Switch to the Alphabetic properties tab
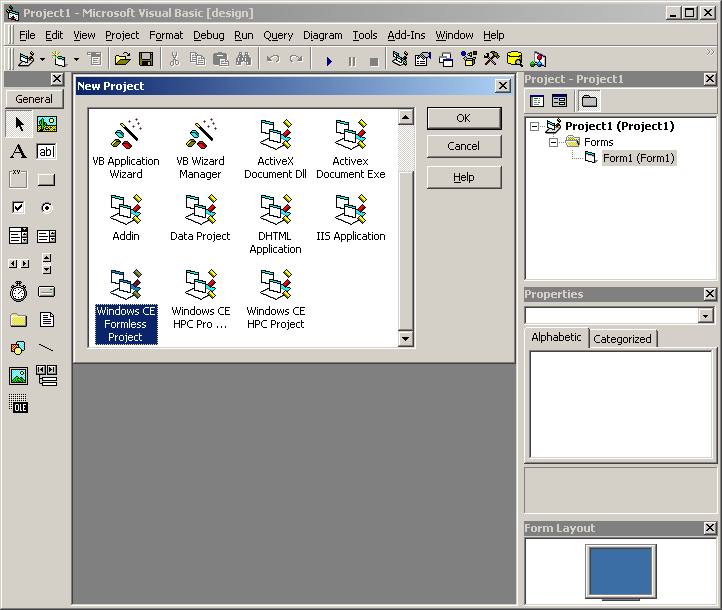 556,337
